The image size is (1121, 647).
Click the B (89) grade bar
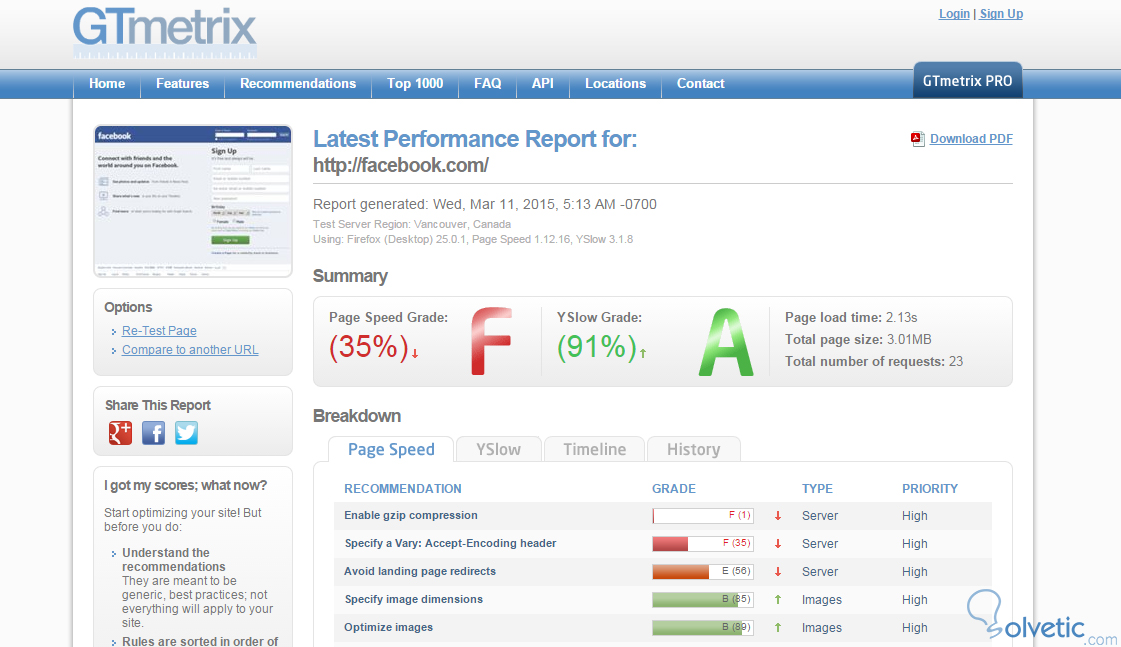(703, 628)
